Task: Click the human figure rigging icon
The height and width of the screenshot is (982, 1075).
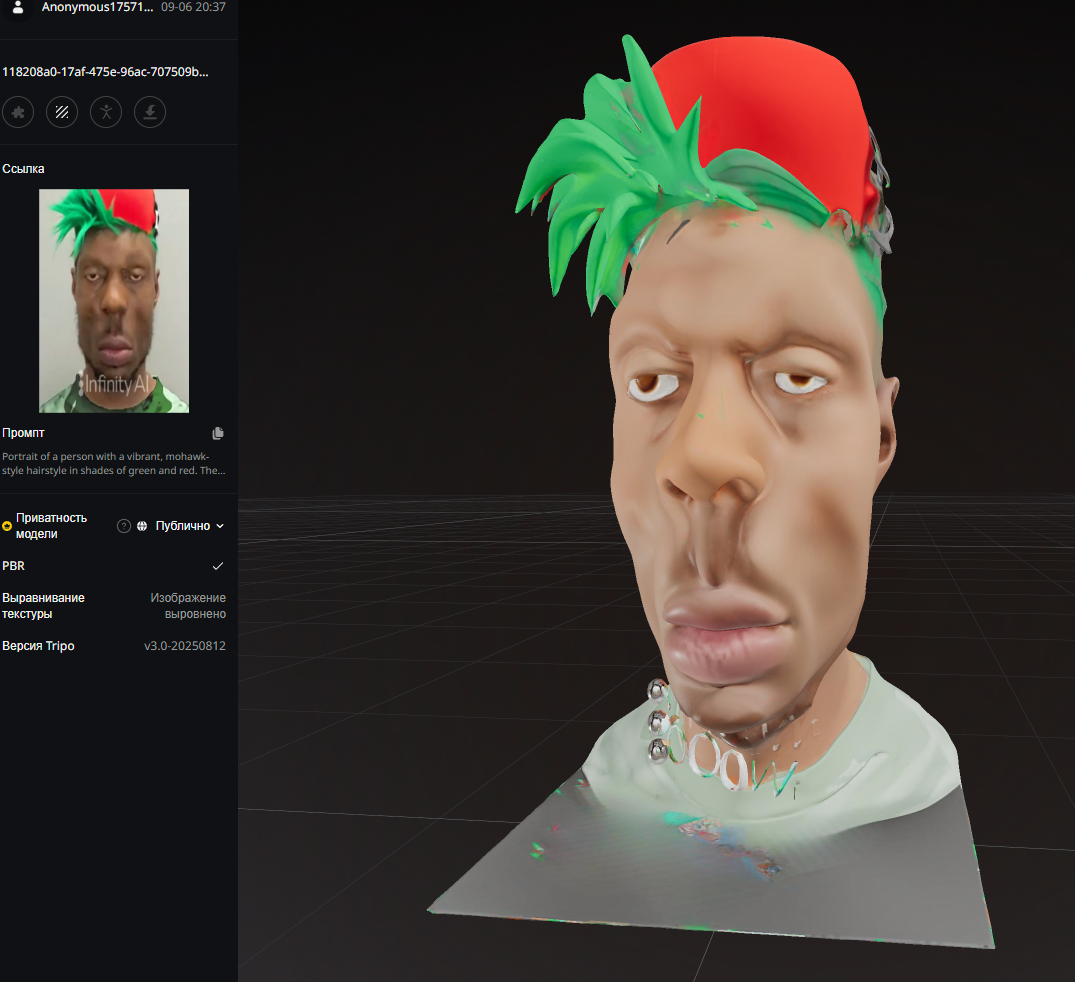Action: pyautogui.click(x=106, y=112)
